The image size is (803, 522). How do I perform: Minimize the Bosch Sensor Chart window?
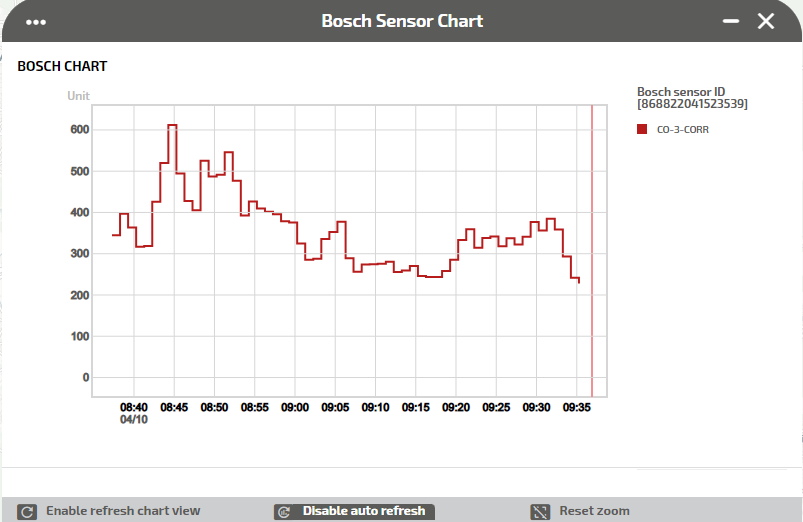(x=732, y=21)
